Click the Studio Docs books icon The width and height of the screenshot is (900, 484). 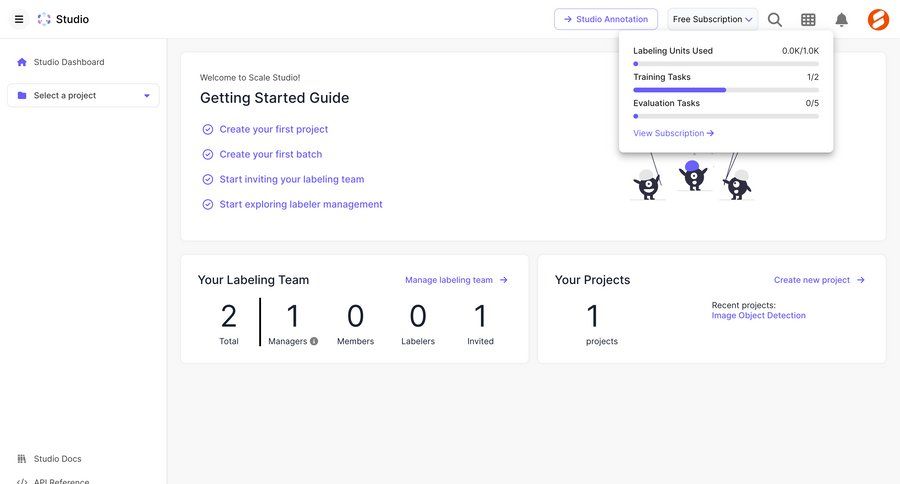pos(22,459)
